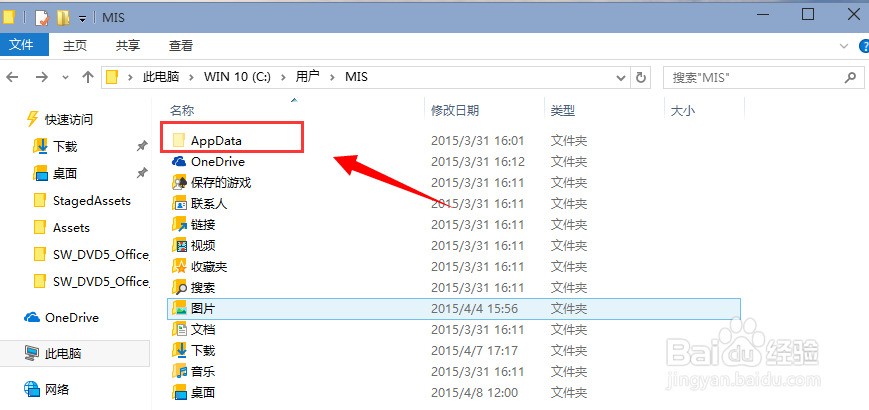
Task: Sort by 修改日期 column header
Action: coord(455,110)
